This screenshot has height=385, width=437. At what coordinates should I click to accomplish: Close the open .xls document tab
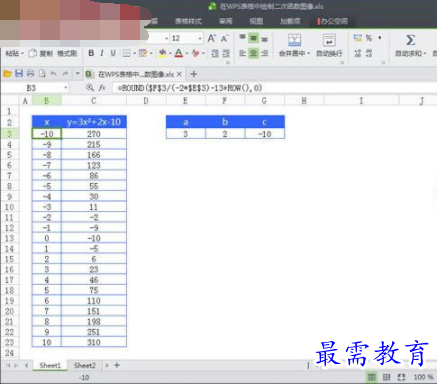click(179, 74)
